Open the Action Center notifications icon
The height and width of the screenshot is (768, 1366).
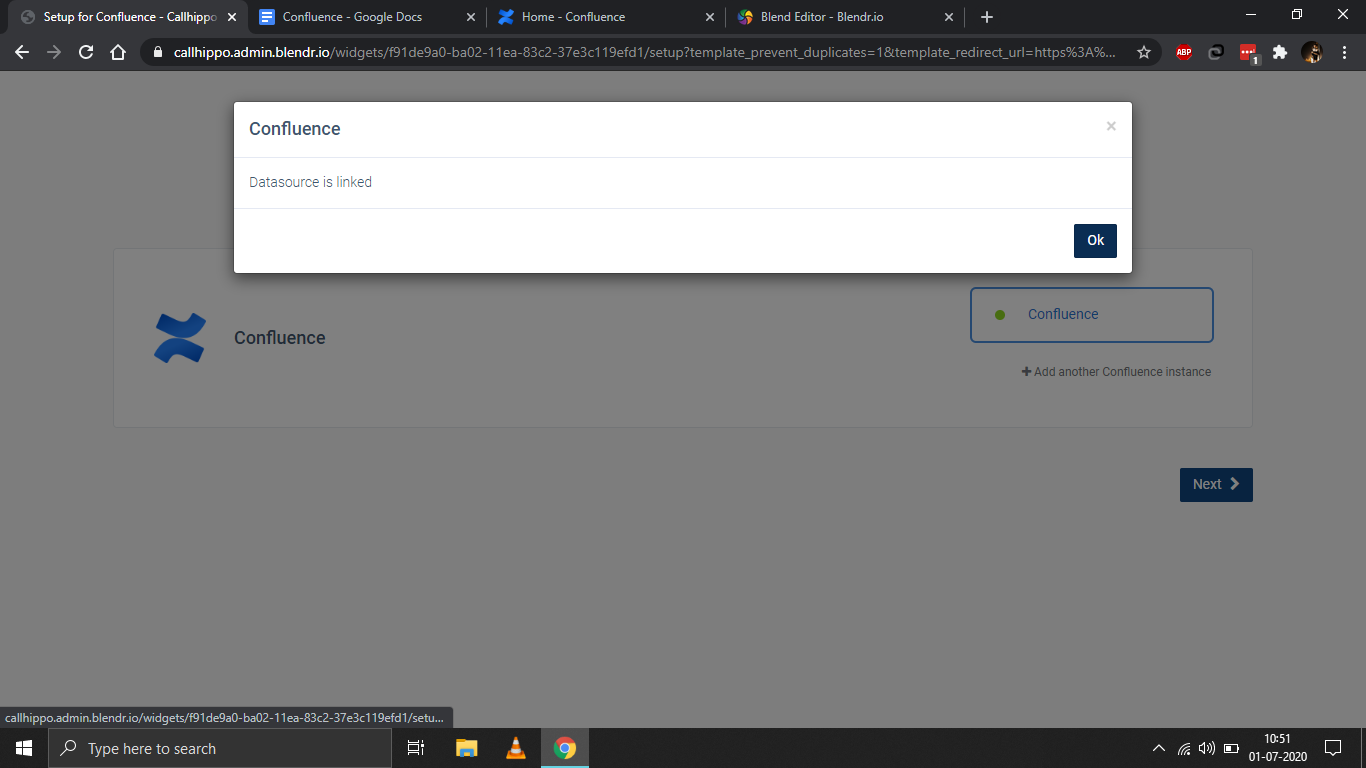[x=1332, y=748]
